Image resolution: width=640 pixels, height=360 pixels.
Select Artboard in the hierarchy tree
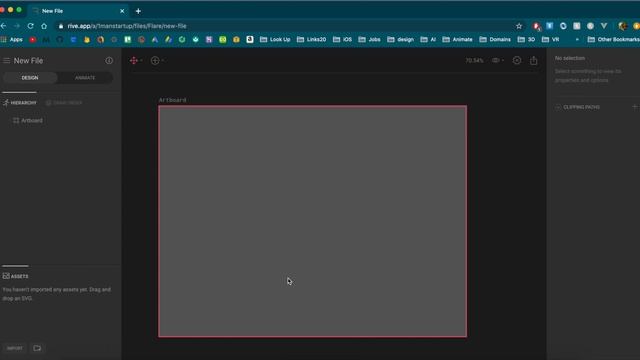28,120
